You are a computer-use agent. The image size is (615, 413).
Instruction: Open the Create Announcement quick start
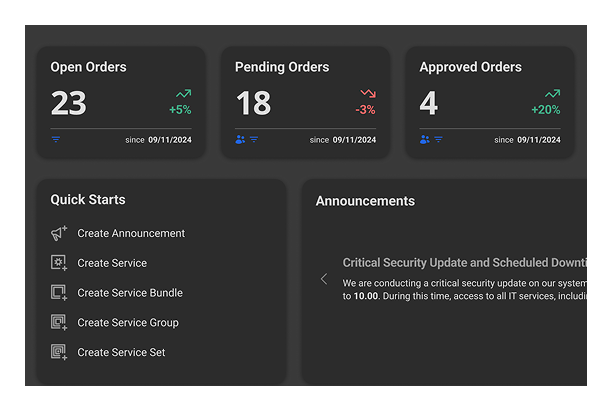tap(131, 233)
